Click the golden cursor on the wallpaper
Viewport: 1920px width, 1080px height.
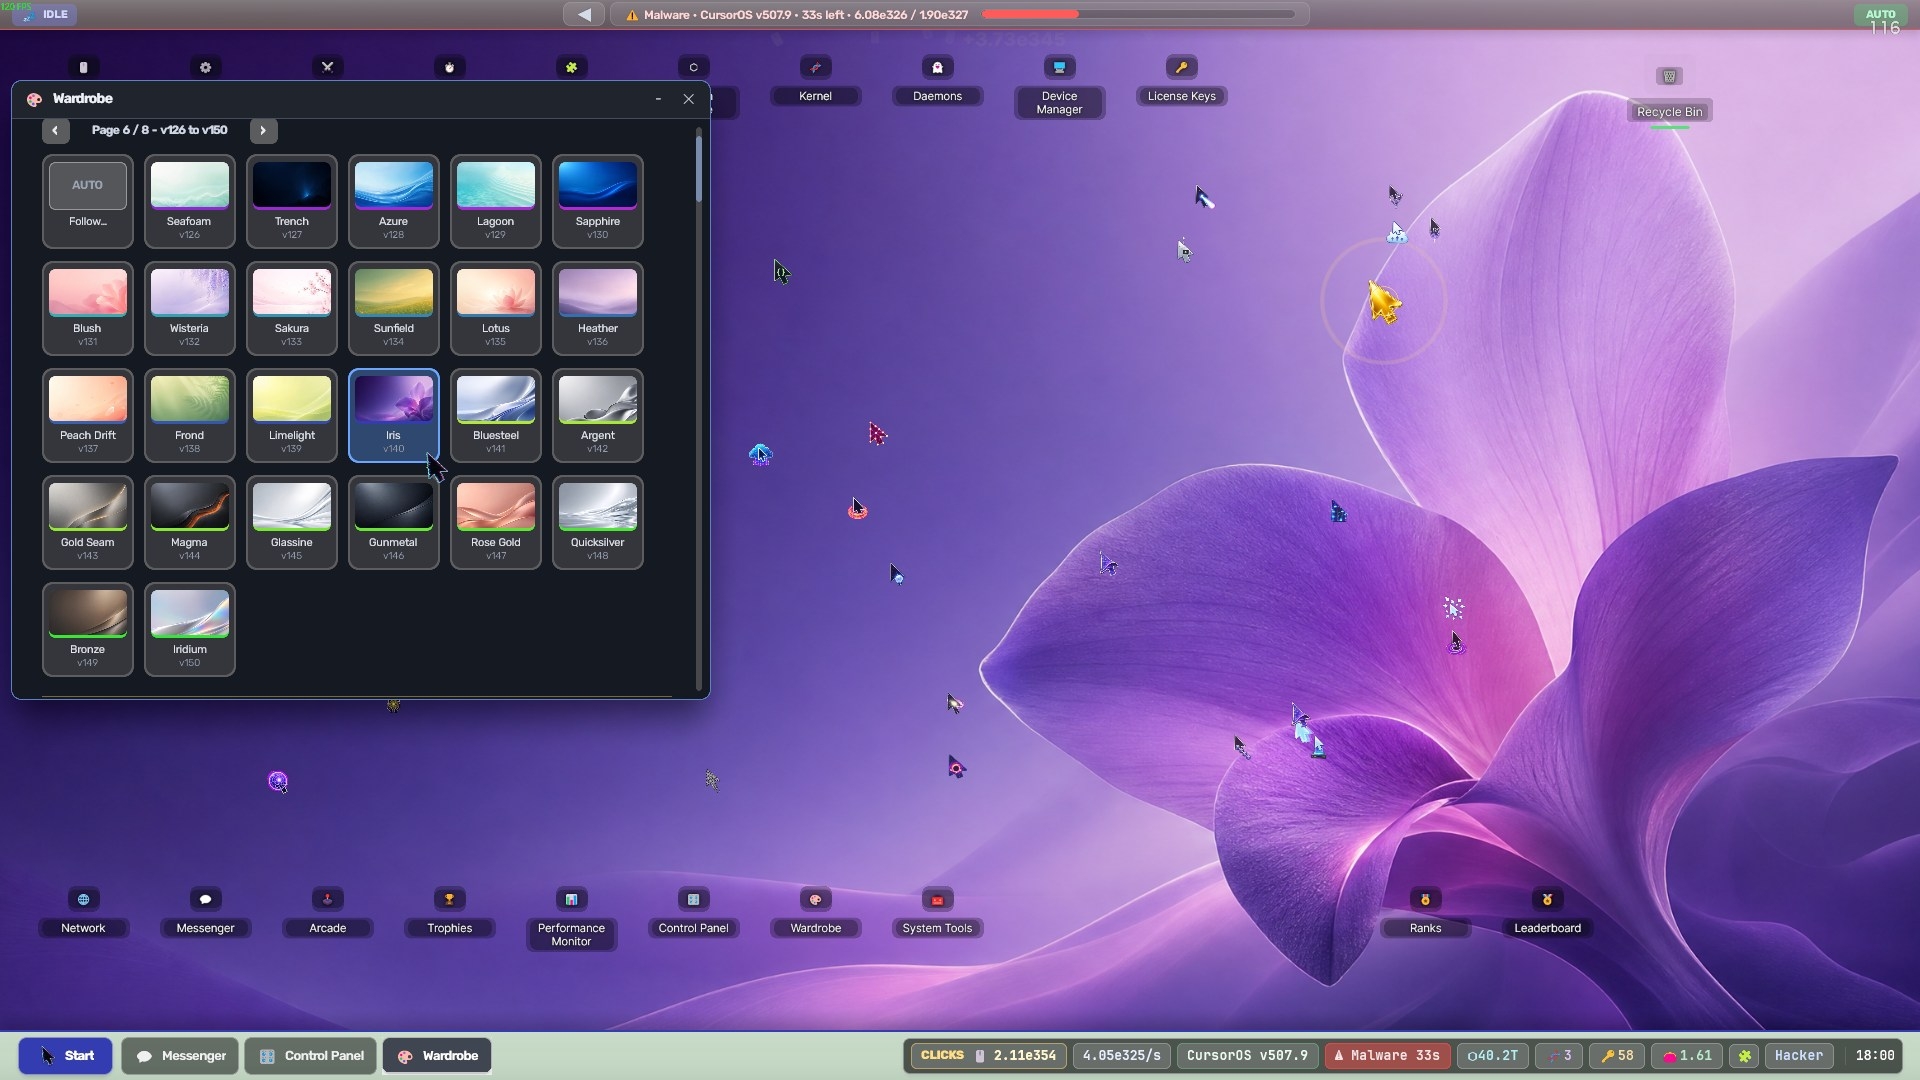(x=1384, y=302)
